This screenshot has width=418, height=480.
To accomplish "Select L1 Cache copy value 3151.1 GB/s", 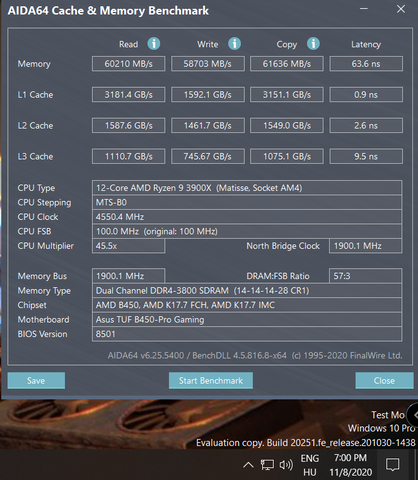I will pos(287,95).
